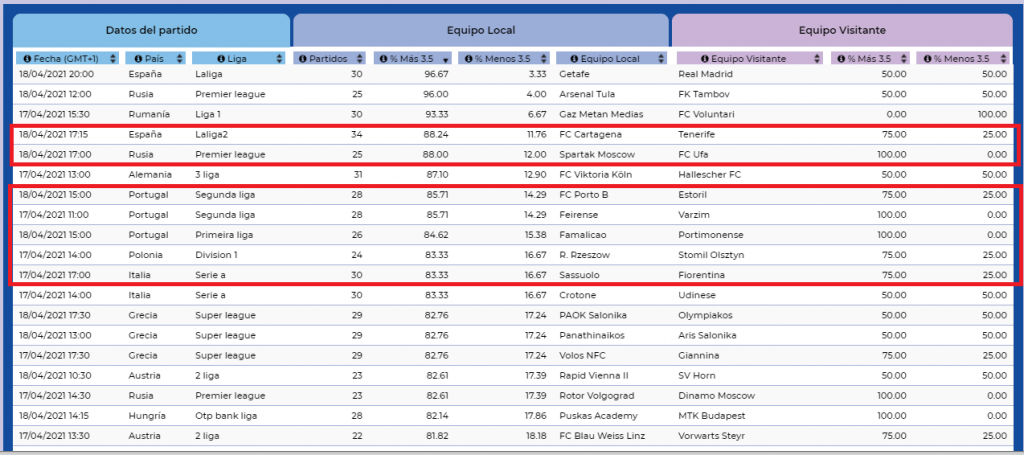The height and width of the screenshot is (455, 1024).
Task: Click the Real Madrid visitor team cell
Action: pos(705,74)
